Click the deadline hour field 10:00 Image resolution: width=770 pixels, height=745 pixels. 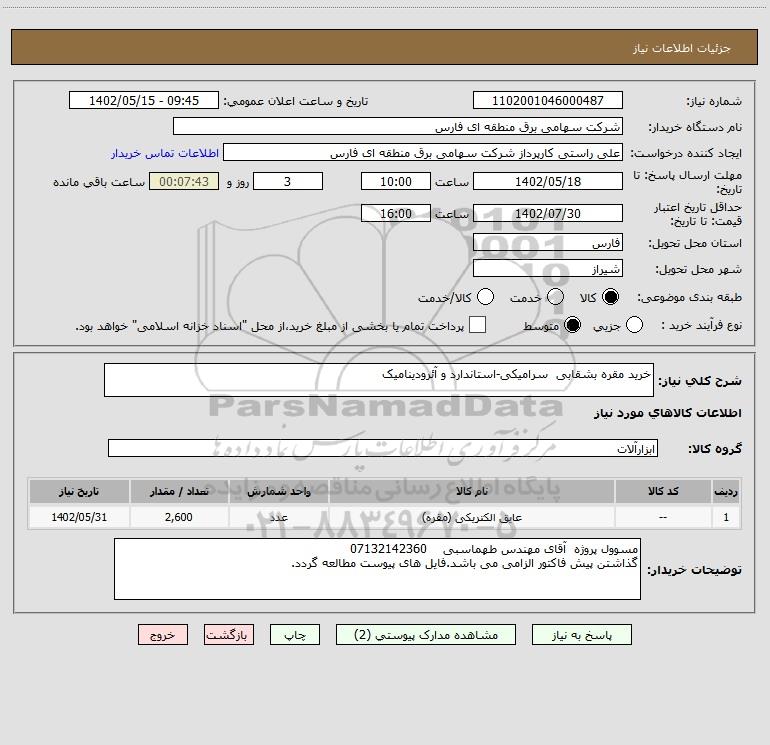click(x=396, y=181)
